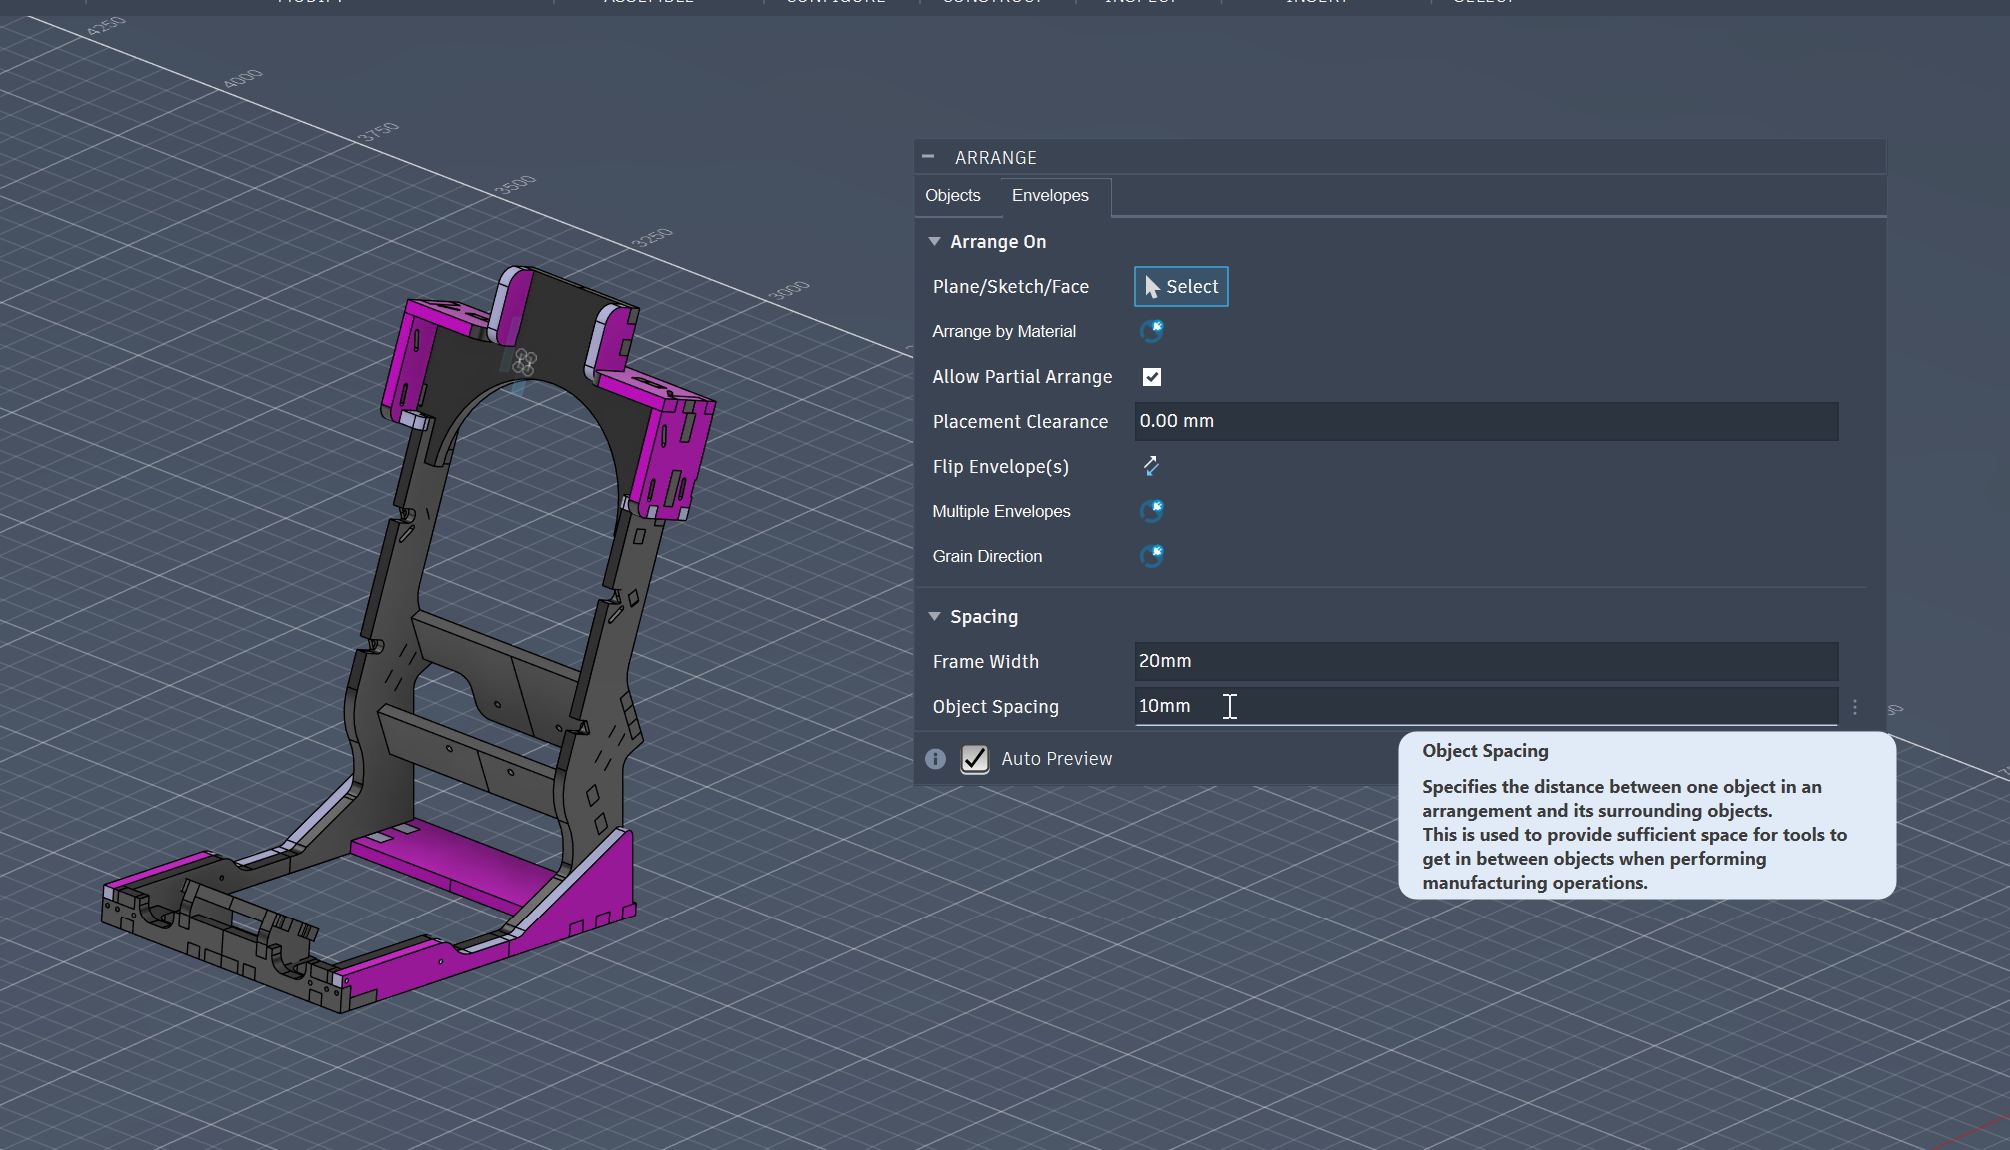Click the Flip Envelope(s) arrow icon

(x=1151, y=466)
